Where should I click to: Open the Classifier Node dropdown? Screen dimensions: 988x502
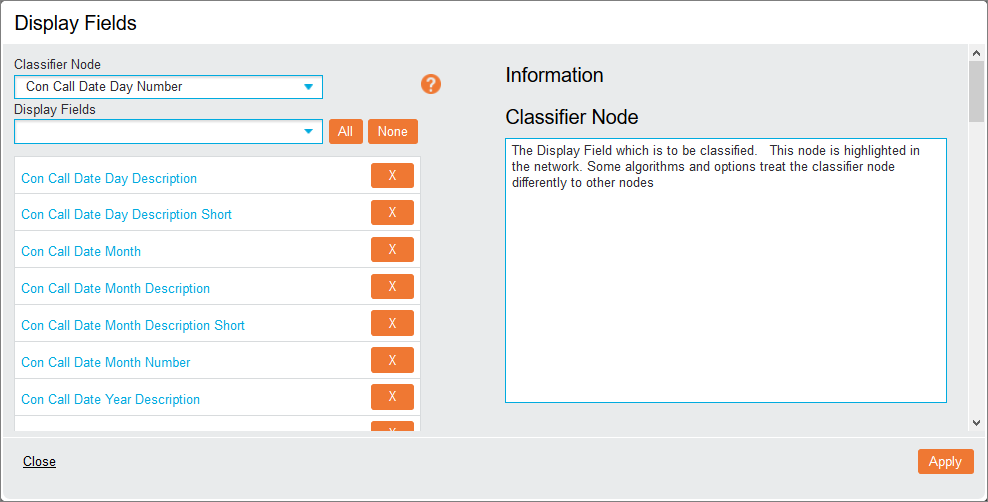pos(308,87)
